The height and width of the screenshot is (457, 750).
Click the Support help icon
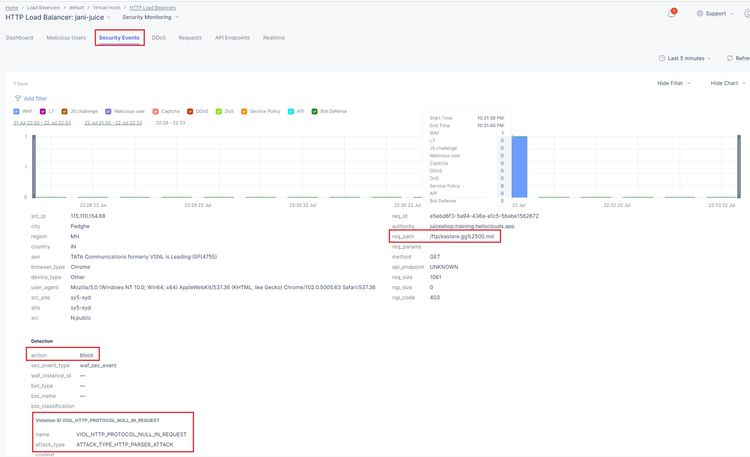[699, 14]
